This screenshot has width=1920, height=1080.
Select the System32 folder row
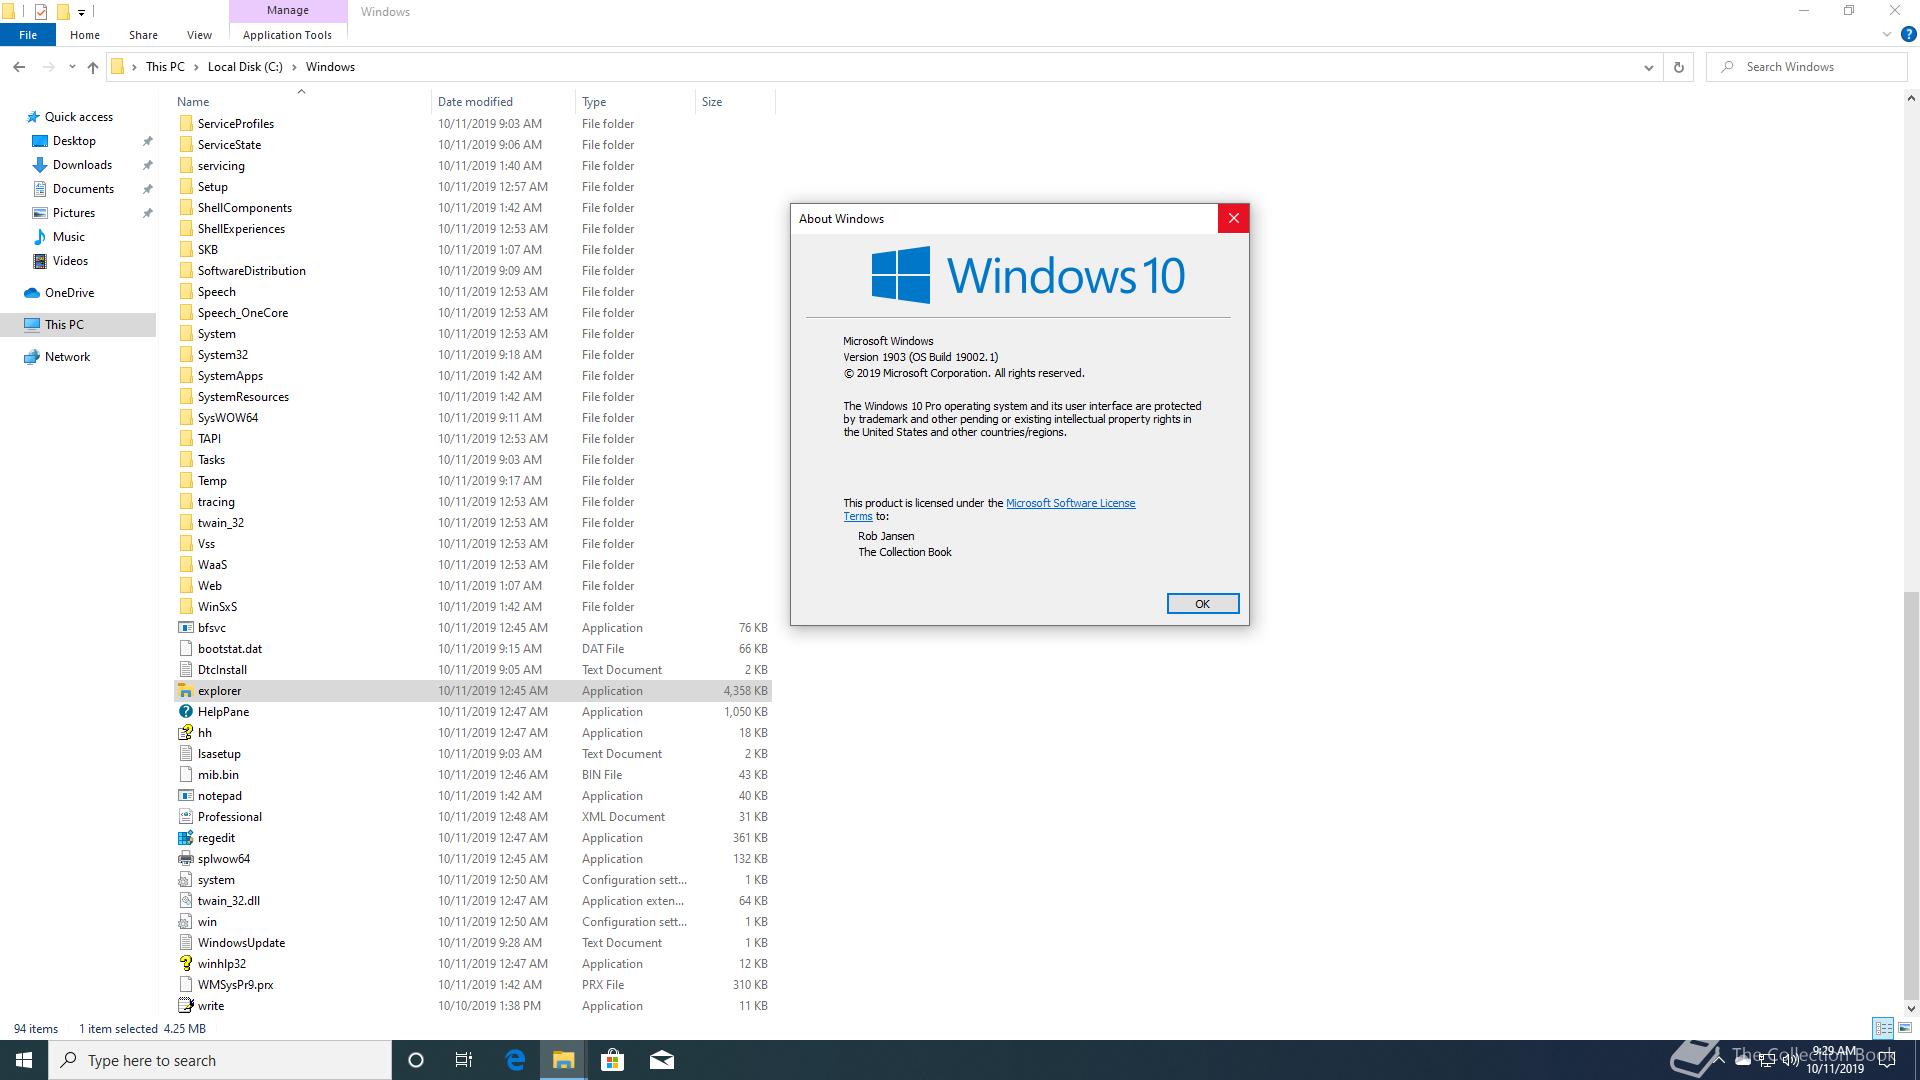point(472,355)
